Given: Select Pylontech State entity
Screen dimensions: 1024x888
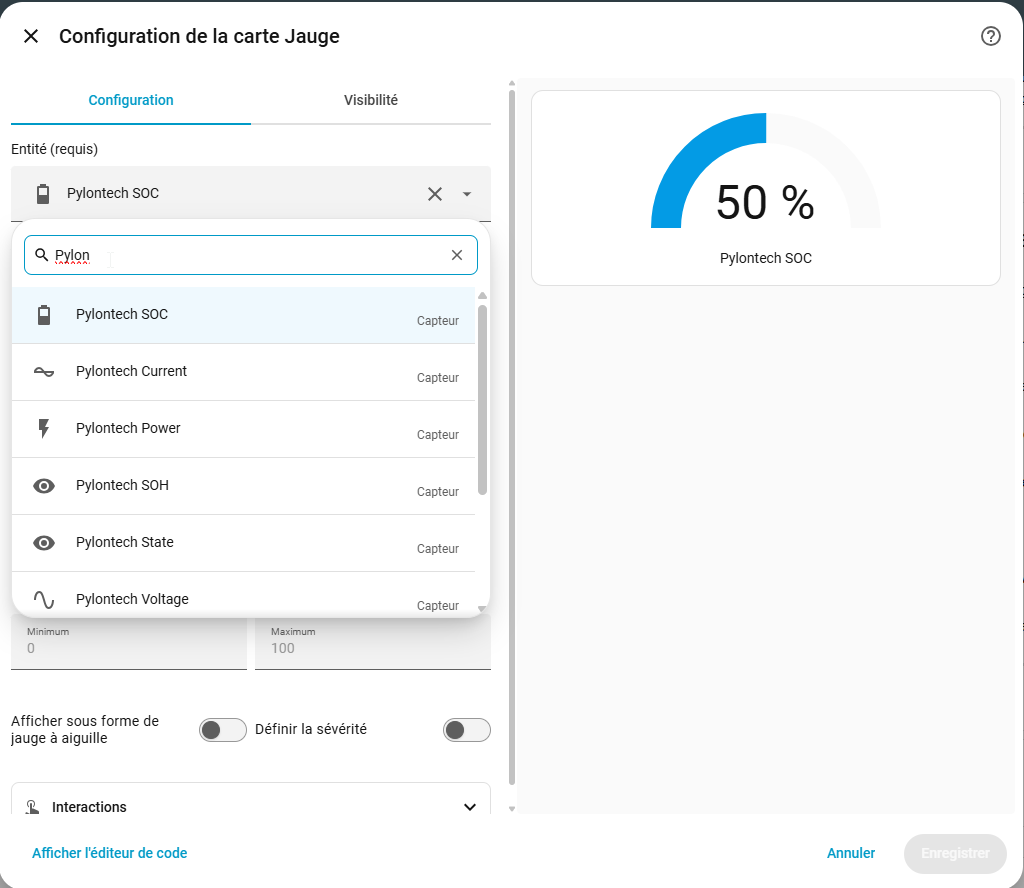Looking at the screenshot, I should pos(243,543).
